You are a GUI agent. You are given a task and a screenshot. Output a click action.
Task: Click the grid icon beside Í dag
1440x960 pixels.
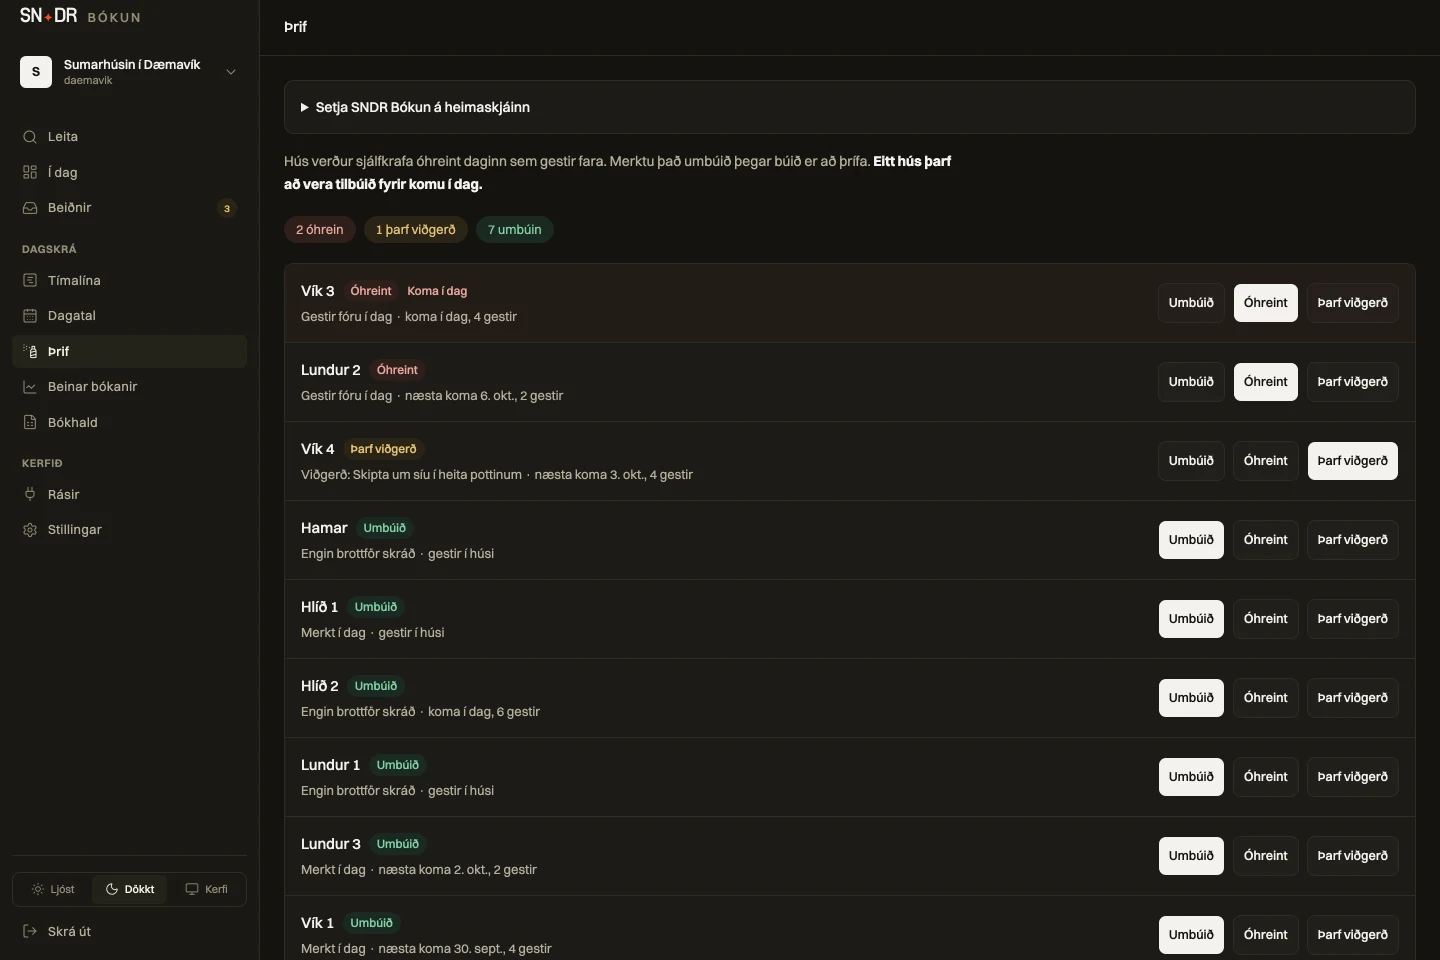30,172
